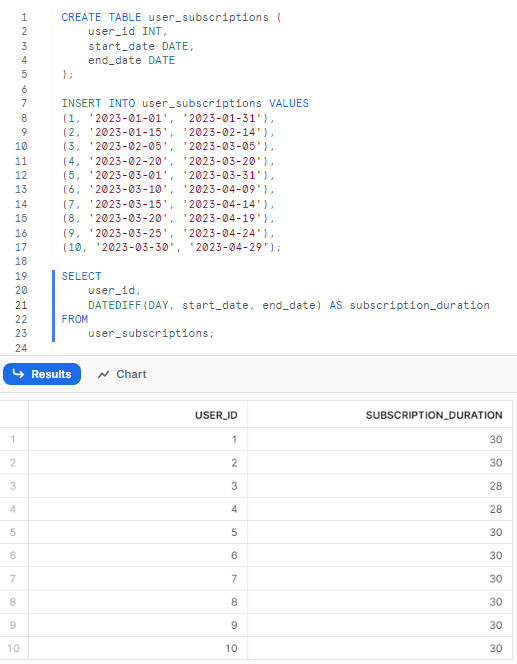The width and height of the screenshot is (517, 664).
Task: Click USER_ID cell with value 2
Action: [x=138, y=463]
